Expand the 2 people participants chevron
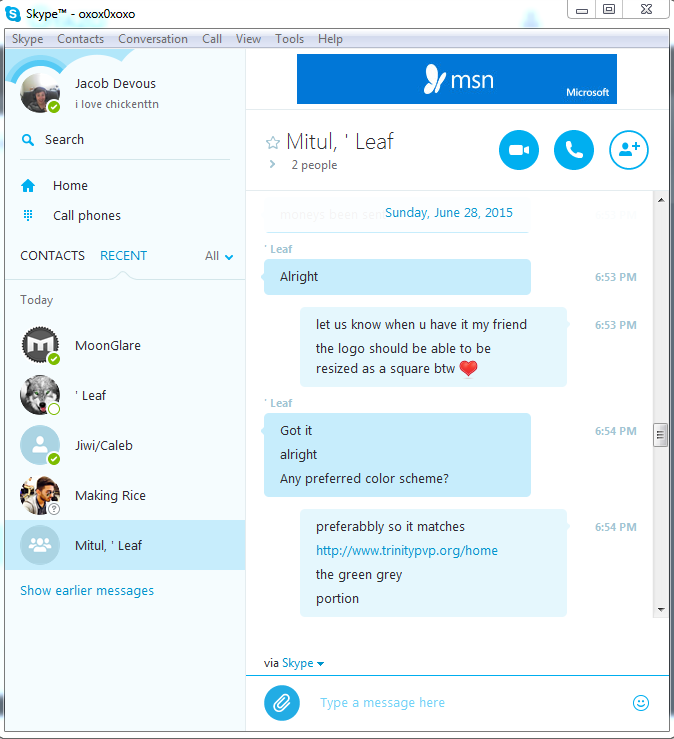Screen dimensions: 674x739 [272, 164]
